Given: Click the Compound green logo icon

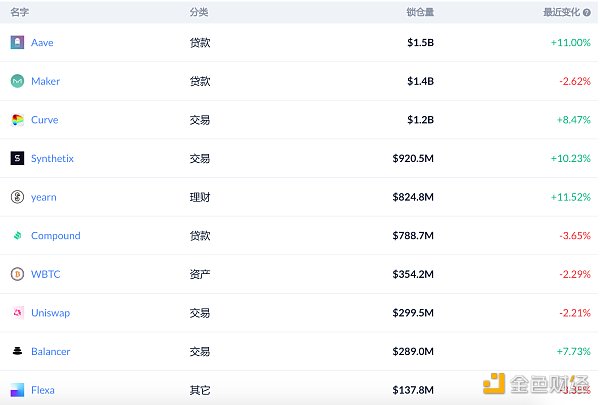Looking at the screenshot, I should [x=17, y=235].
